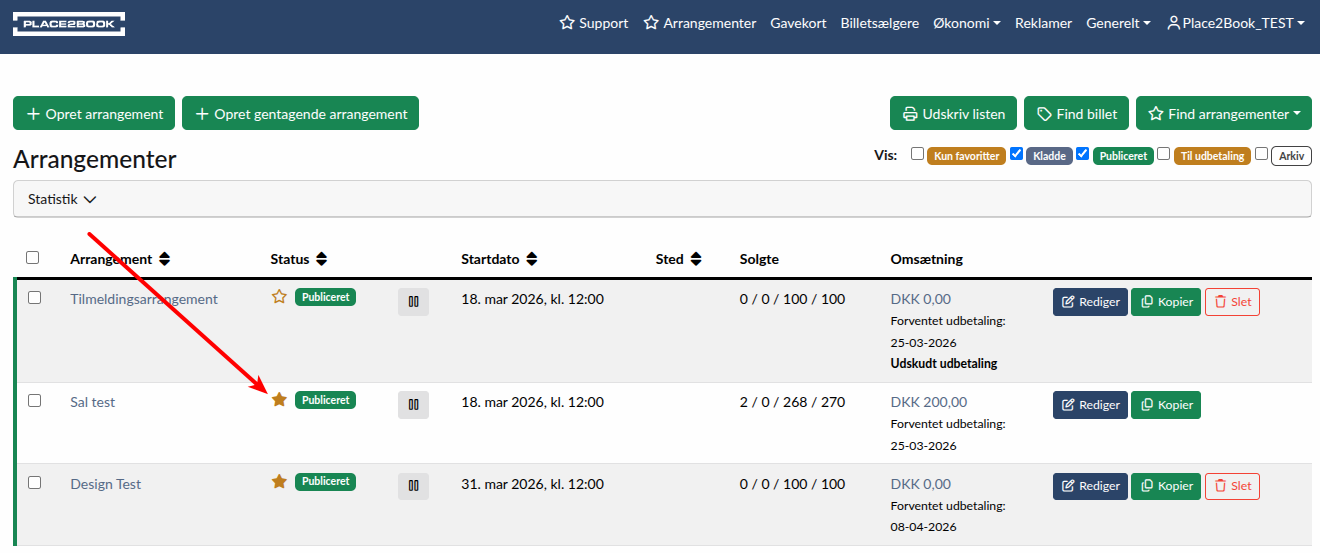Check the Arkiv filter checkbox
Viewport: 1320px width, 553px height.
click(1261, 154)
